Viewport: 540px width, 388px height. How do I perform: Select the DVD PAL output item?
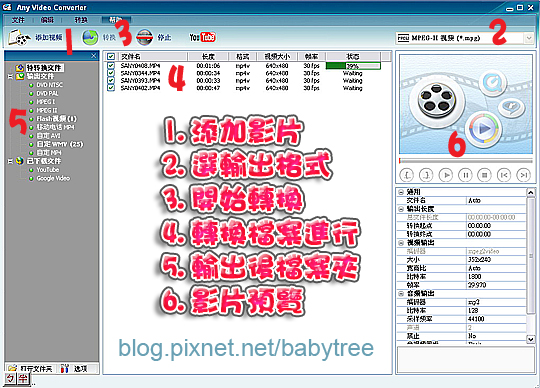point(47,93)
